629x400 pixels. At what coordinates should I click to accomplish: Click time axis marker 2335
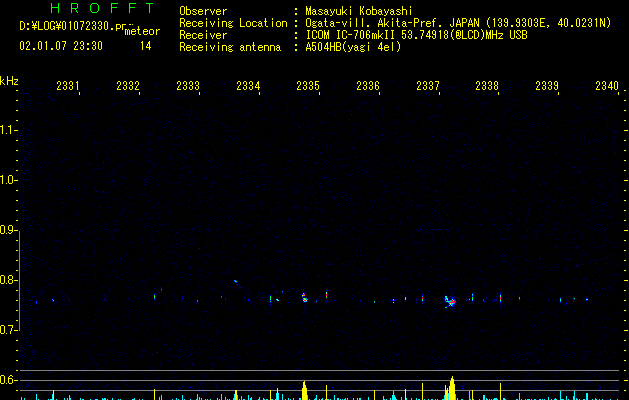308,86
